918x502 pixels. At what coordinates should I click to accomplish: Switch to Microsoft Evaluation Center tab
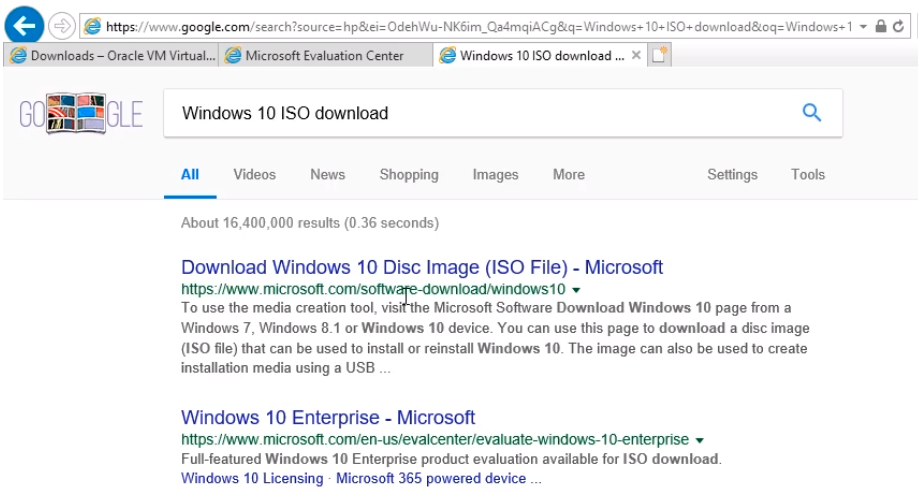click(x=325, y=56)
